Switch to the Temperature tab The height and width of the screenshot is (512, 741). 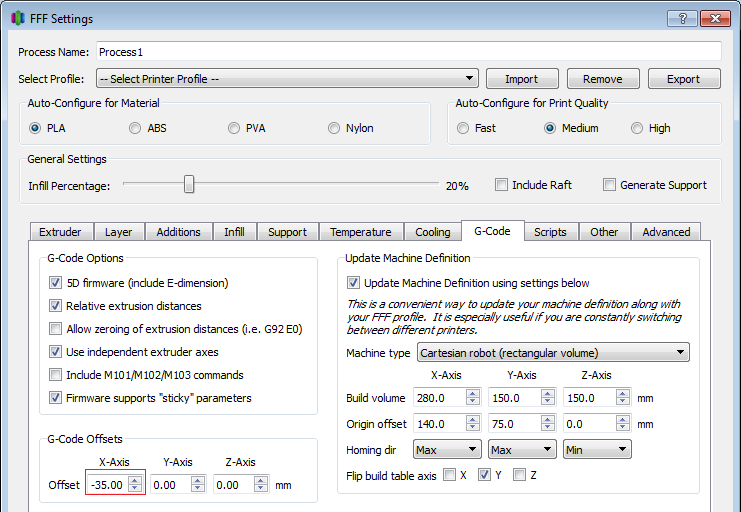click(361, 232)
